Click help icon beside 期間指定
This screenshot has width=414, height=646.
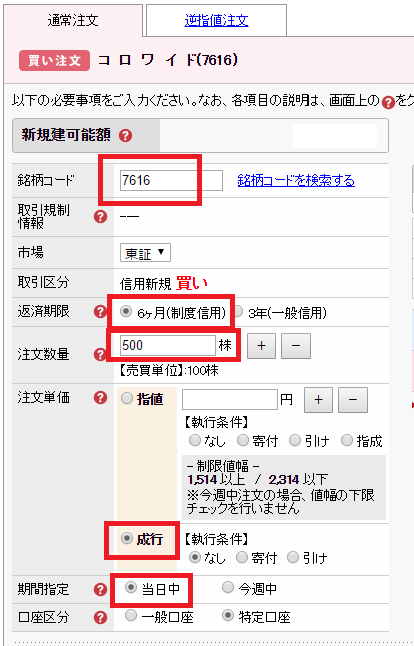coord(101,589)
